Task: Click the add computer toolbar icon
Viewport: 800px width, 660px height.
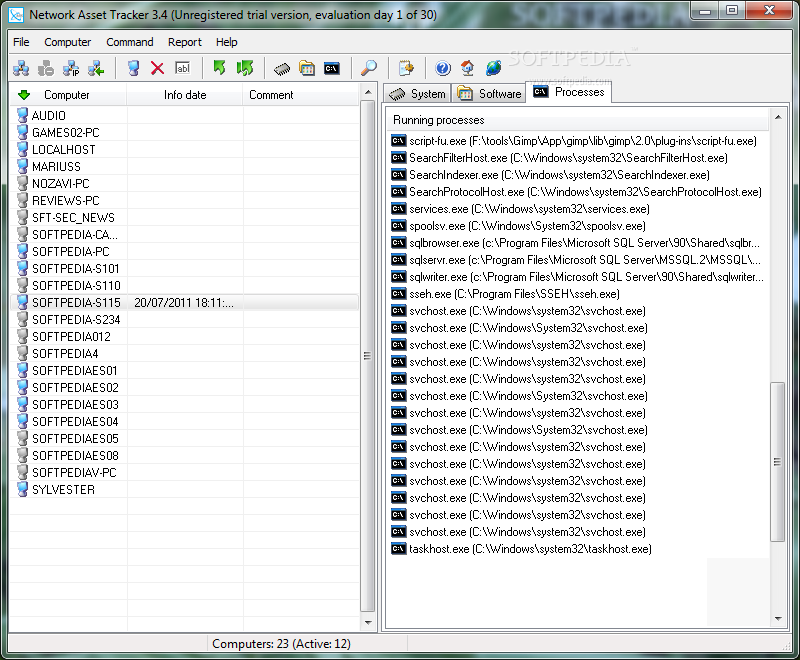Action: coord(133,68)
